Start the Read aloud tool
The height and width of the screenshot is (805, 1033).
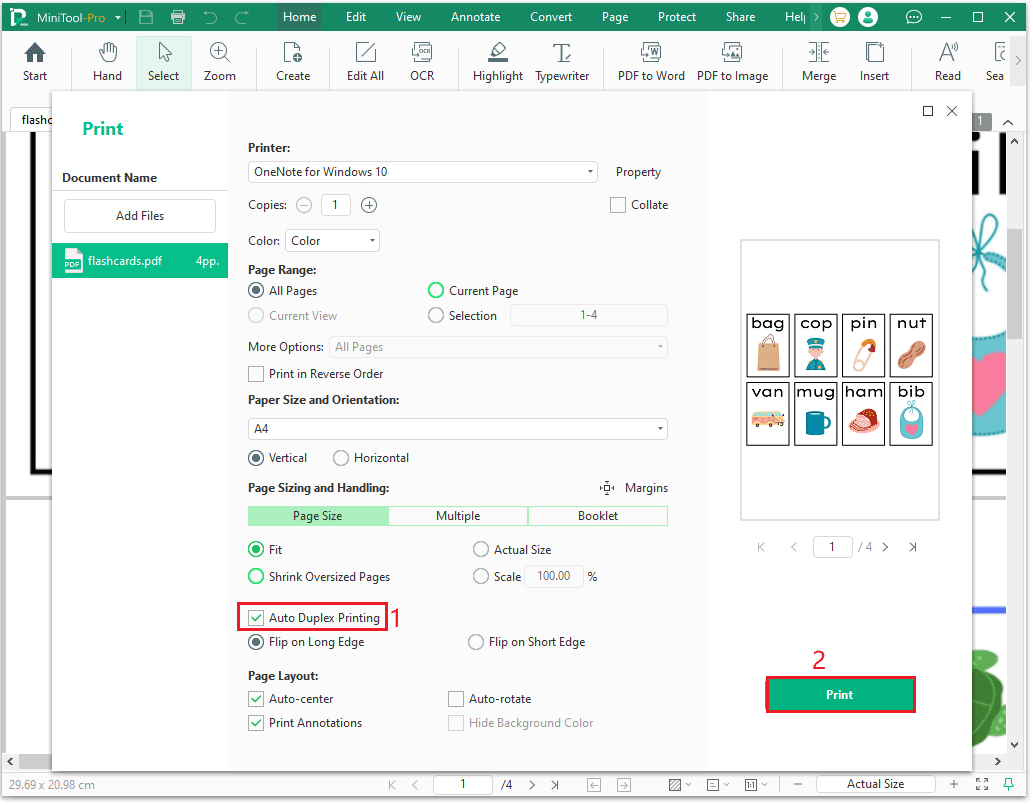[947, 63]
